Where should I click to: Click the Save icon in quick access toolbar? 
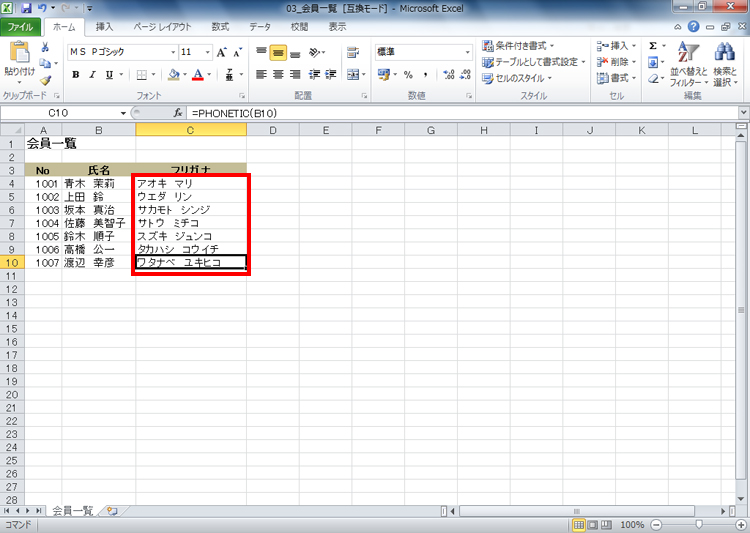27,8
